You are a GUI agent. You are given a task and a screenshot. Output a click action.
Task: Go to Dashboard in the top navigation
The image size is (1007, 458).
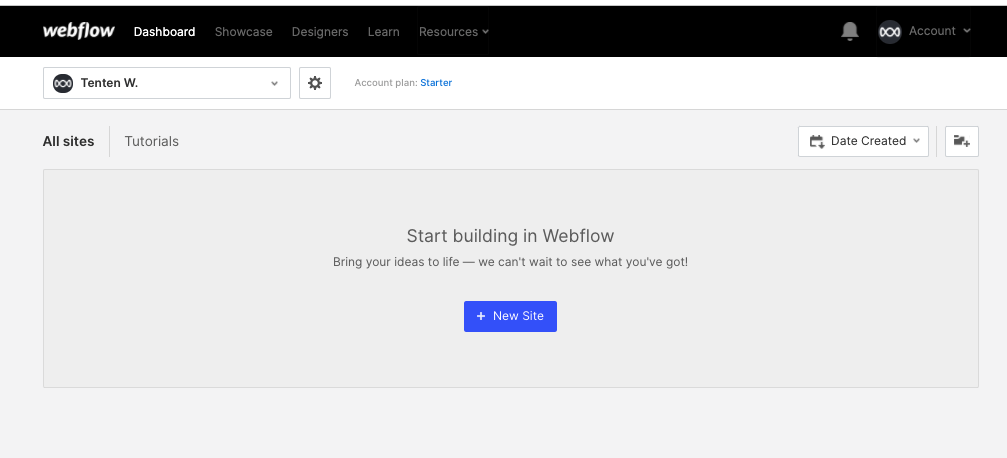(x=164, y=32)
